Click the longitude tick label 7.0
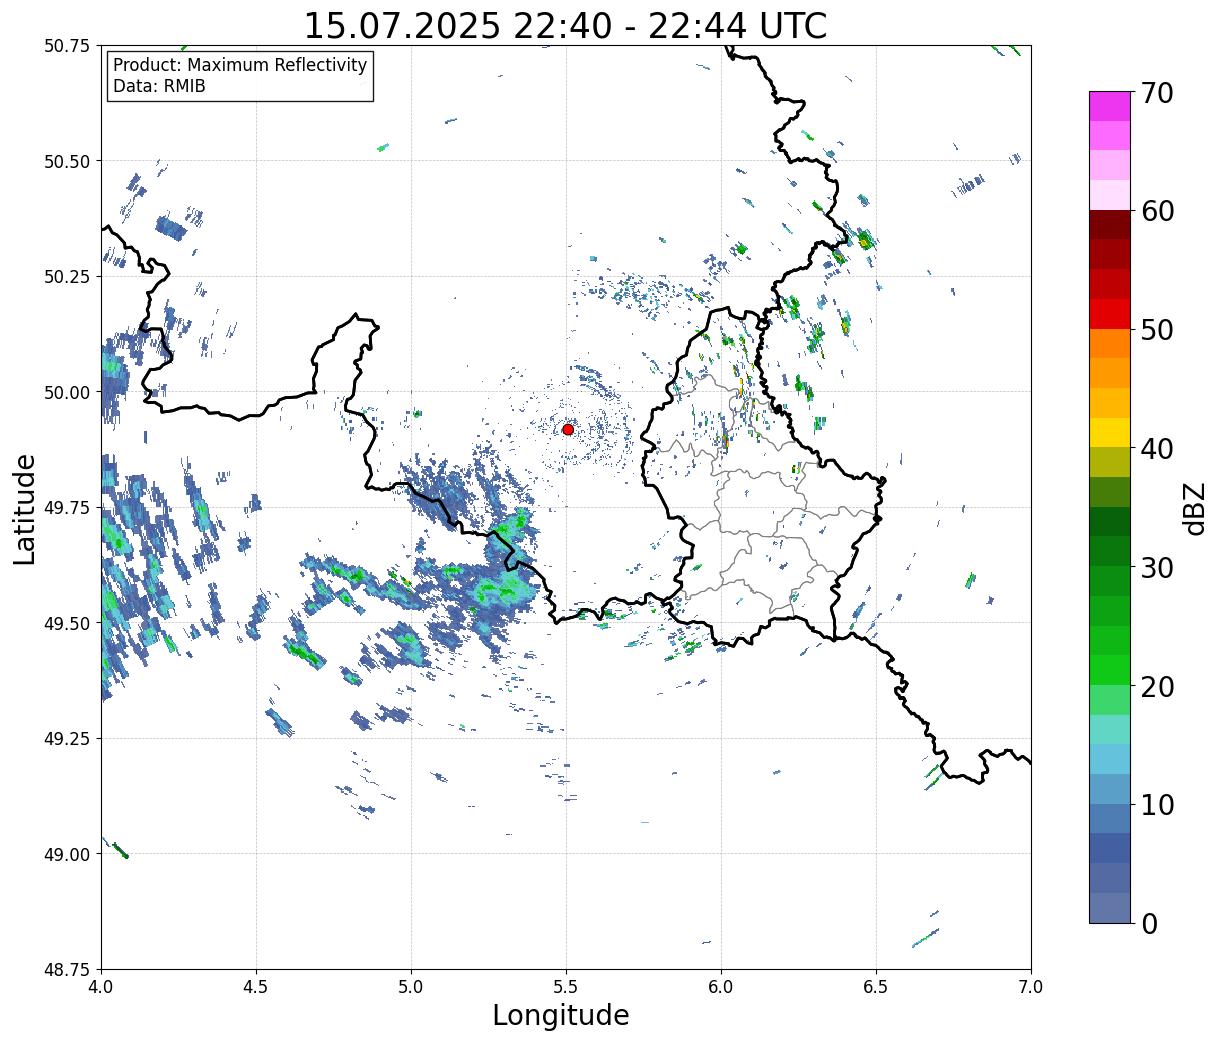This screenshot has width=1219, height=1040. click(x=1031, y=987)
